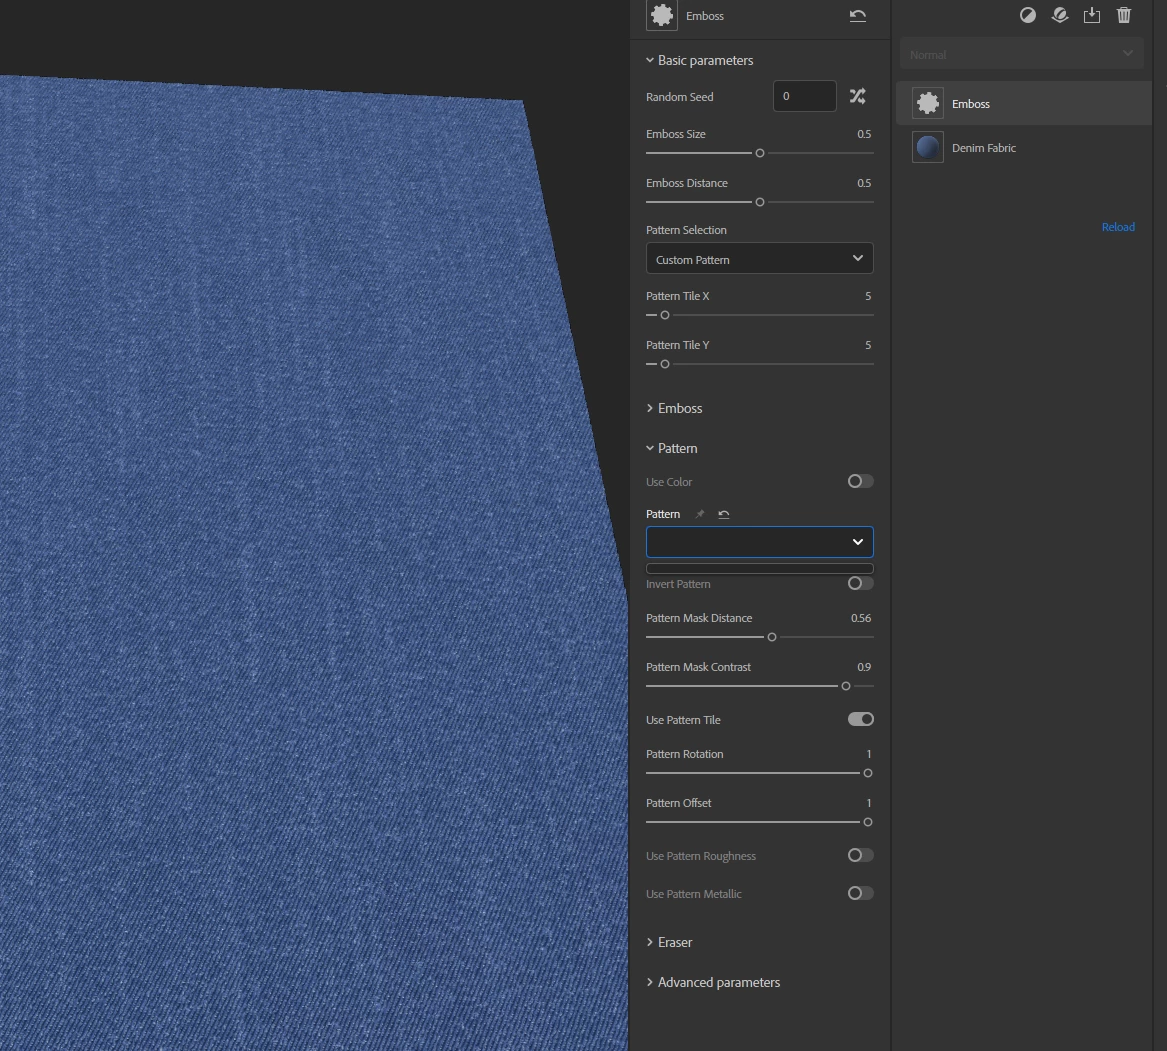Enable Use Pattern Metallic switch
Viewport: 1167px width, 1051px height.
point(860,893)
